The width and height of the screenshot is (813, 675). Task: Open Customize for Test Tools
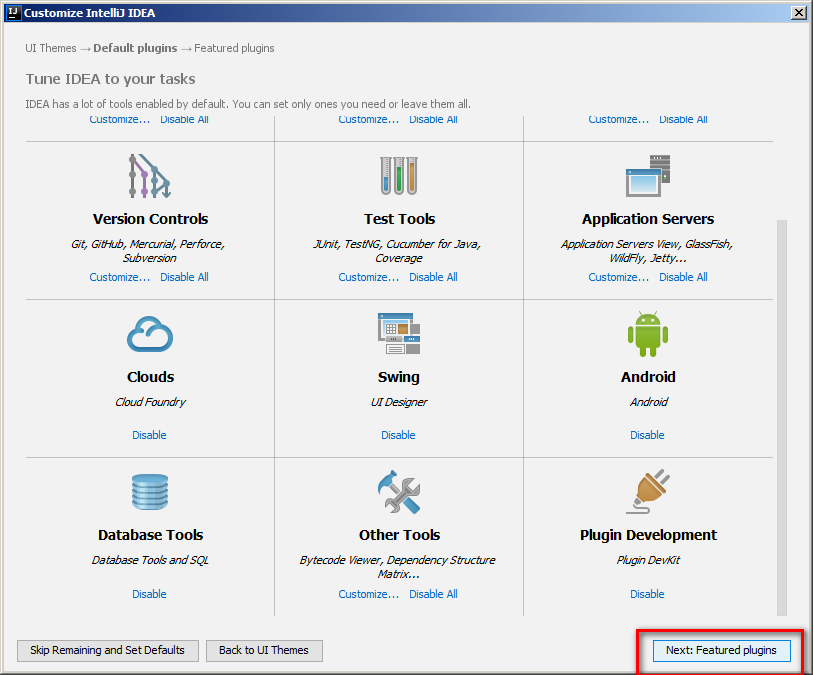369,277
